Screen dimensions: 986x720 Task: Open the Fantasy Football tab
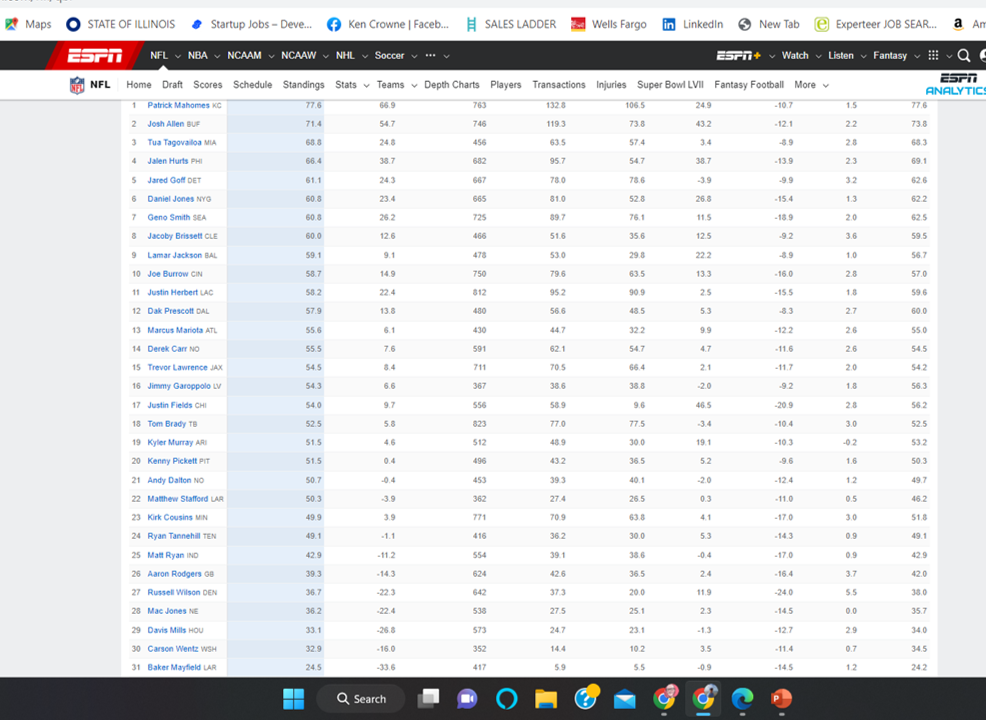point(749,85)
